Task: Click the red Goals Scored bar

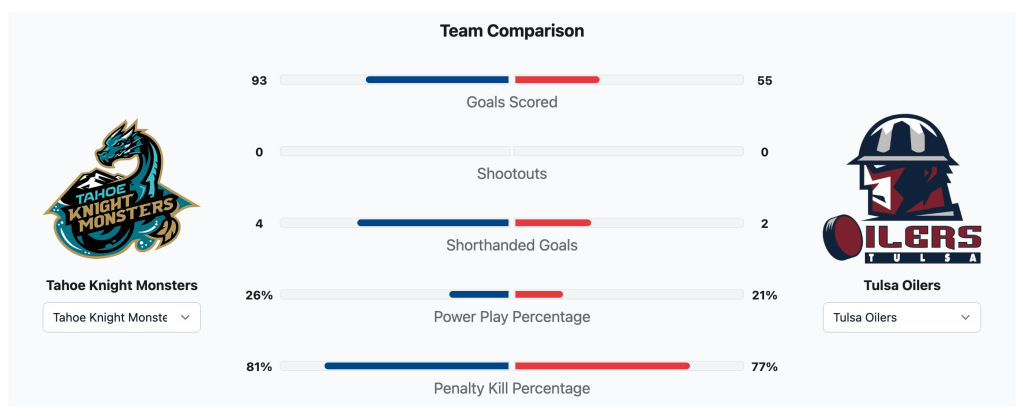Action: pos(557,79)
